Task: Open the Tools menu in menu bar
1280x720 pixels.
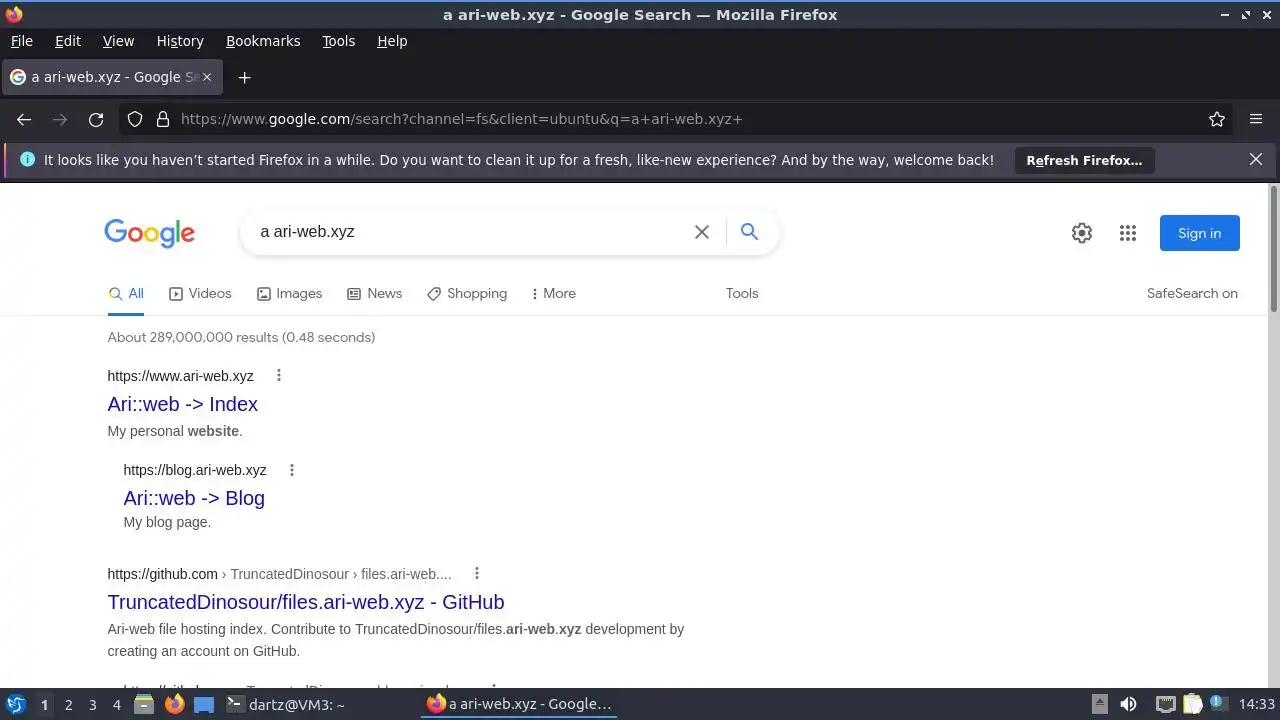Action: pyautogui.click(x=338, y=41)
